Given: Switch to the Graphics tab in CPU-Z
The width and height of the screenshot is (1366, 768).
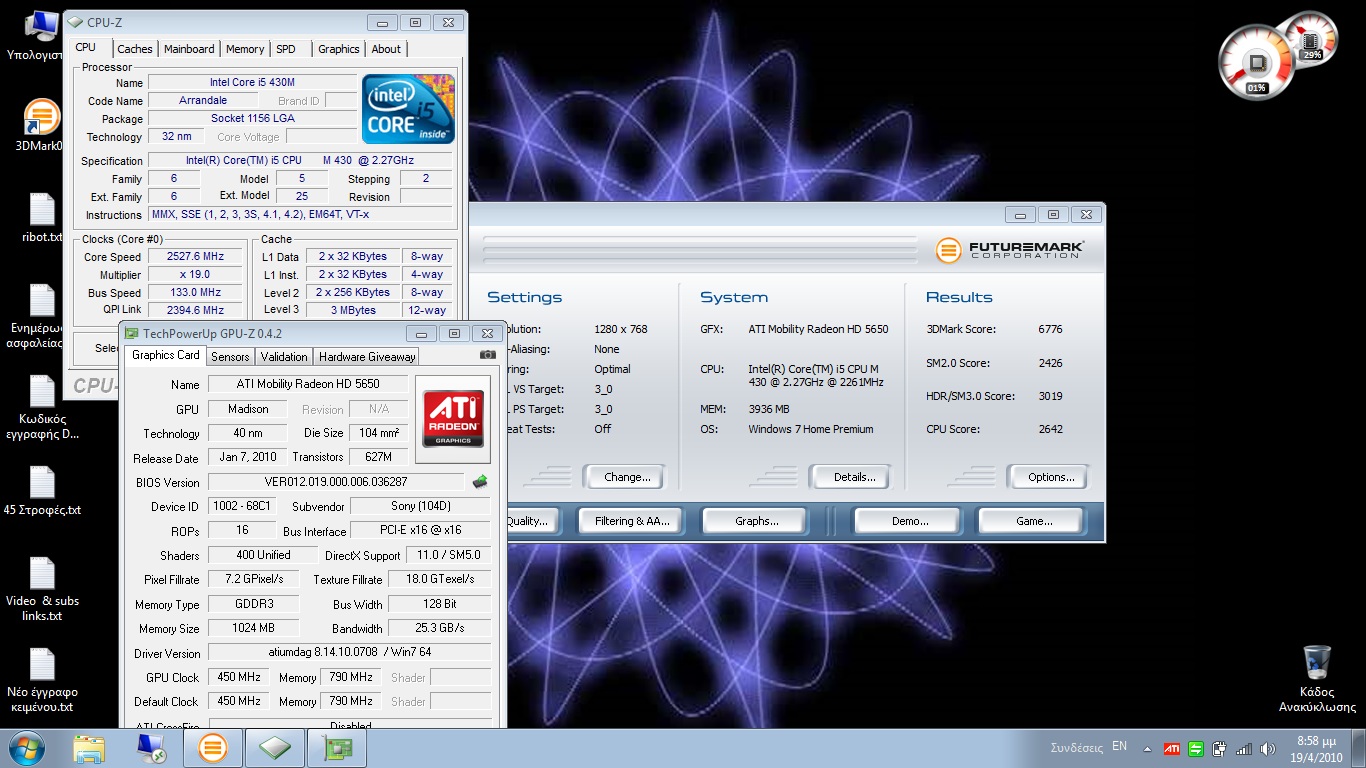Looking at the screenshot, I should 339,49.
